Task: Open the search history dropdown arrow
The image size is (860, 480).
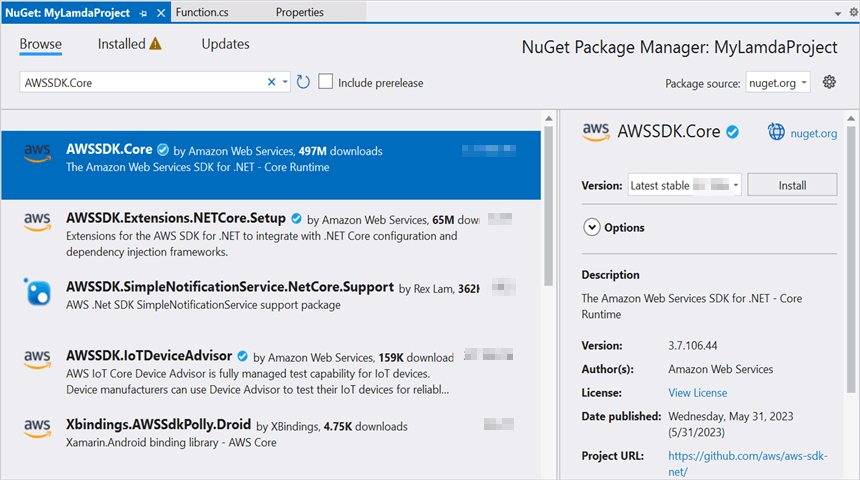Action: click(285, 82)
